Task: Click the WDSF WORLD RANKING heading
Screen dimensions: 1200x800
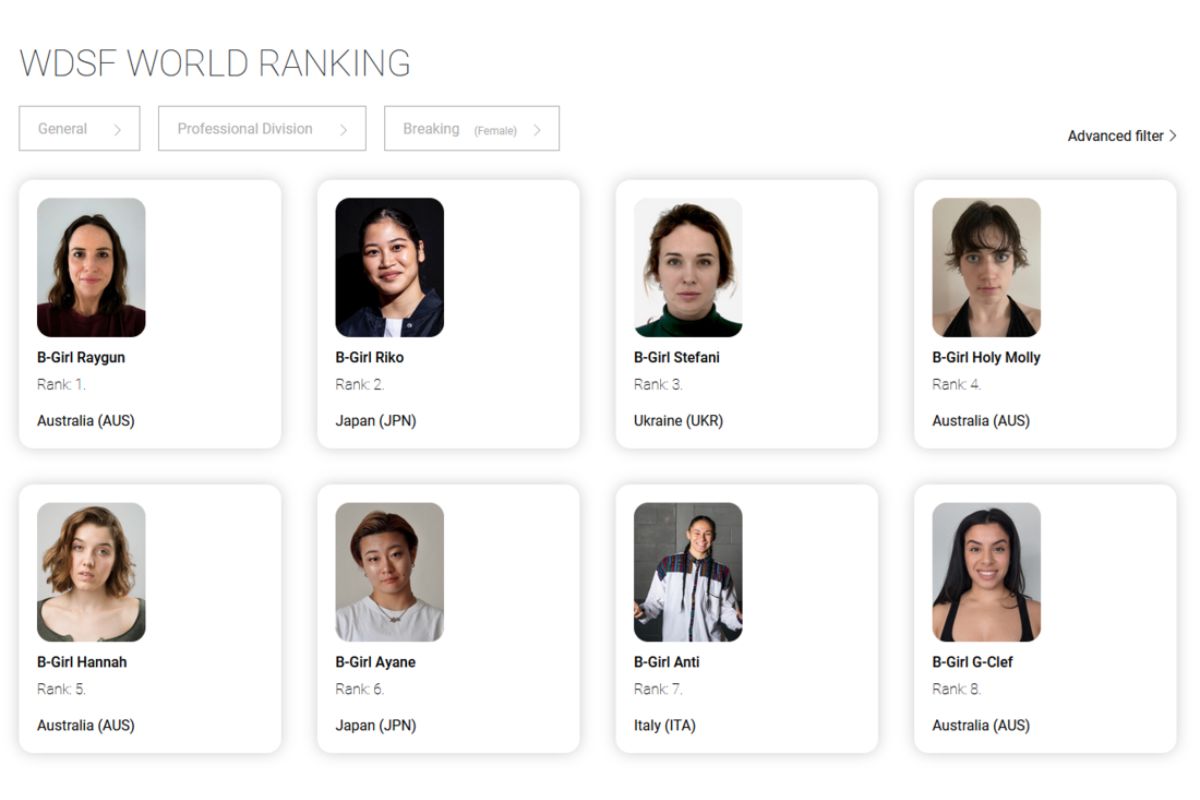Action: [x=215, y=63]
